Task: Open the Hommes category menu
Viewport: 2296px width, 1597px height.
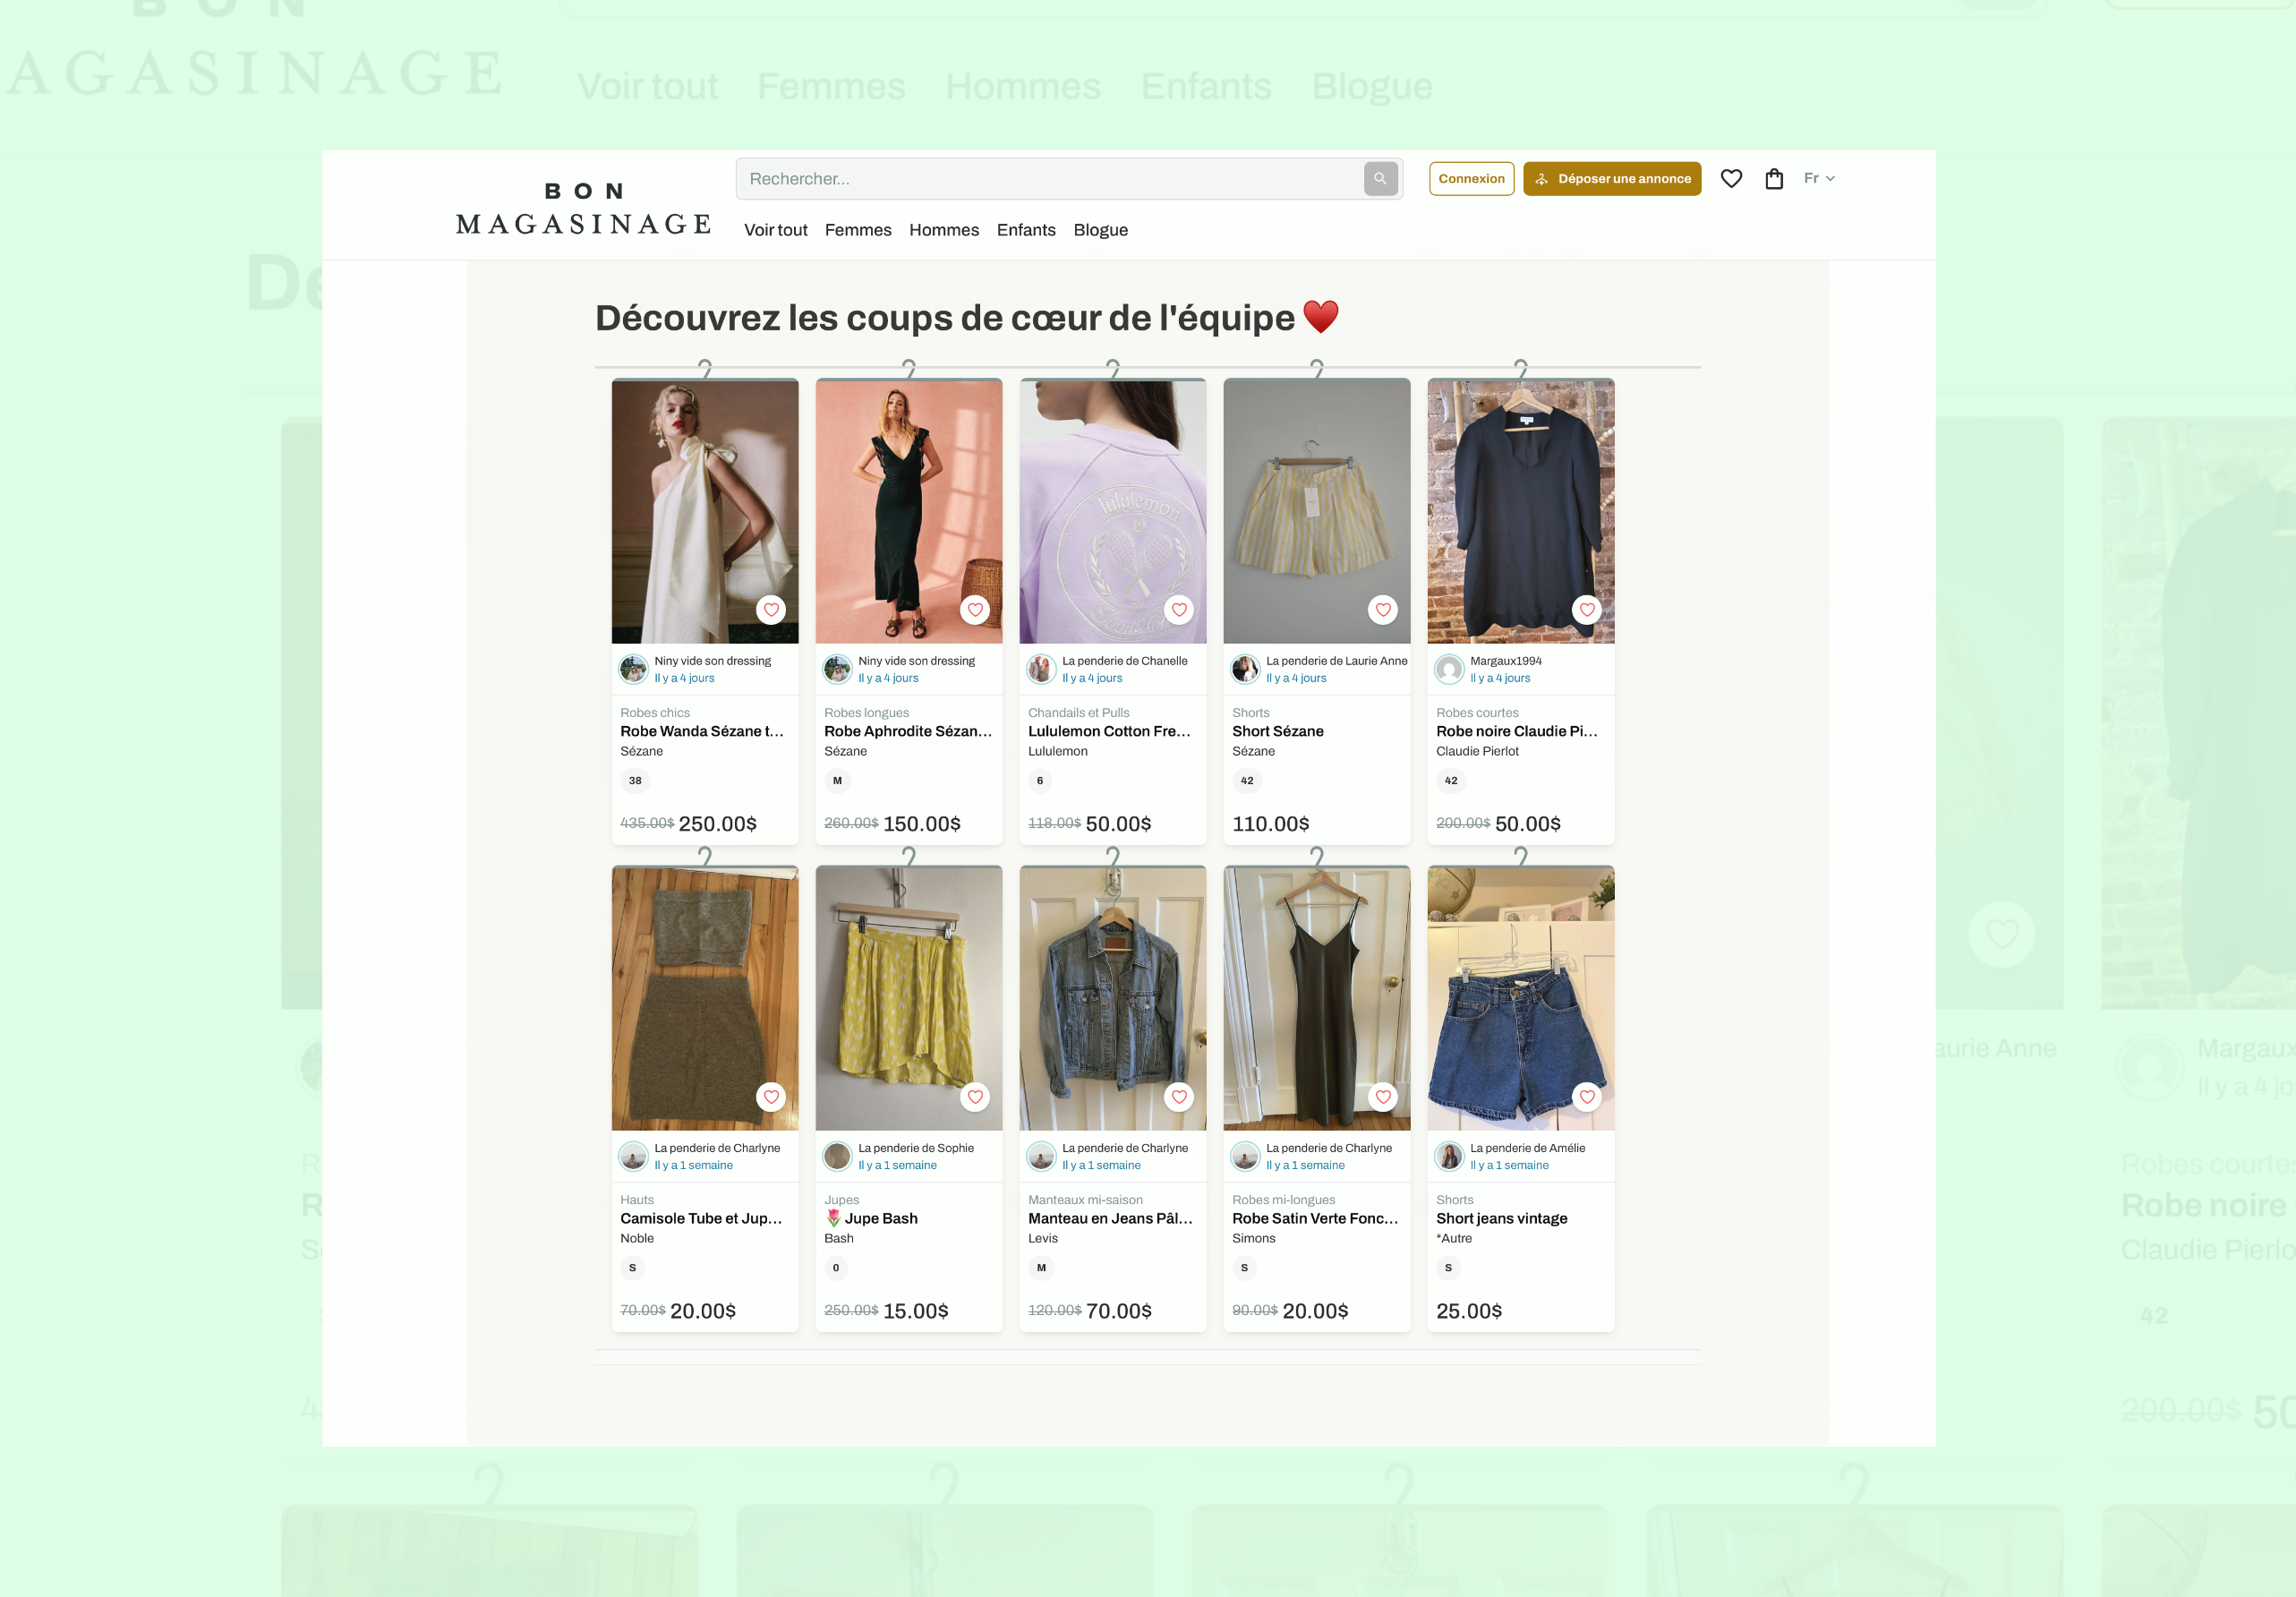Action: coord(943,230)
